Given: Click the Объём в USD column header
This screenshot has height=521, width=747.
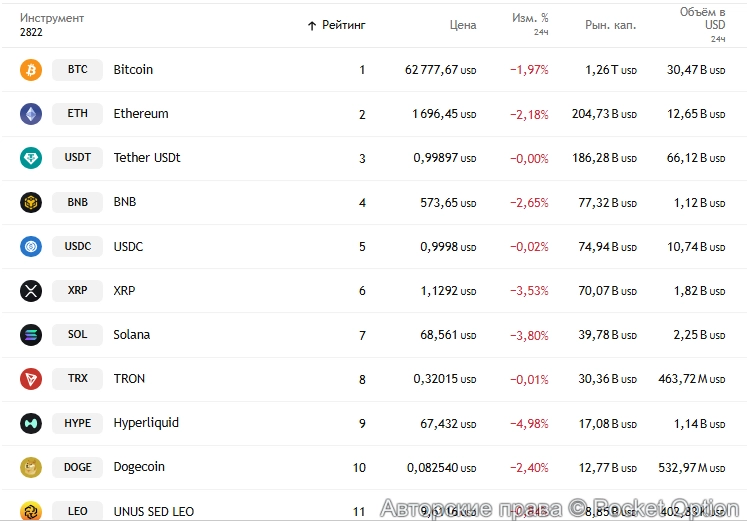Looking at the screenshot, I should tap(703, 24).
